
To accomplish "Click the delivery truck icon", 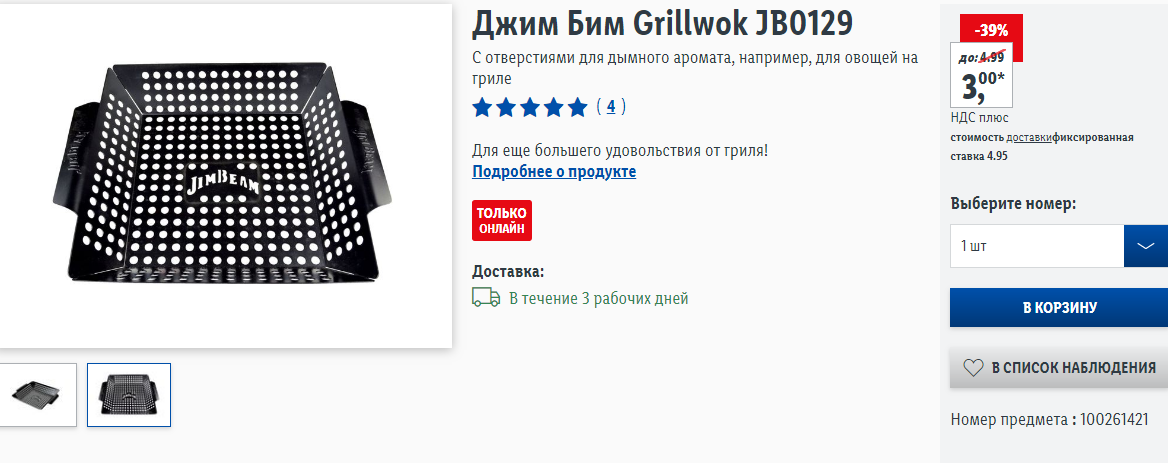I will [x=486, y=298].
